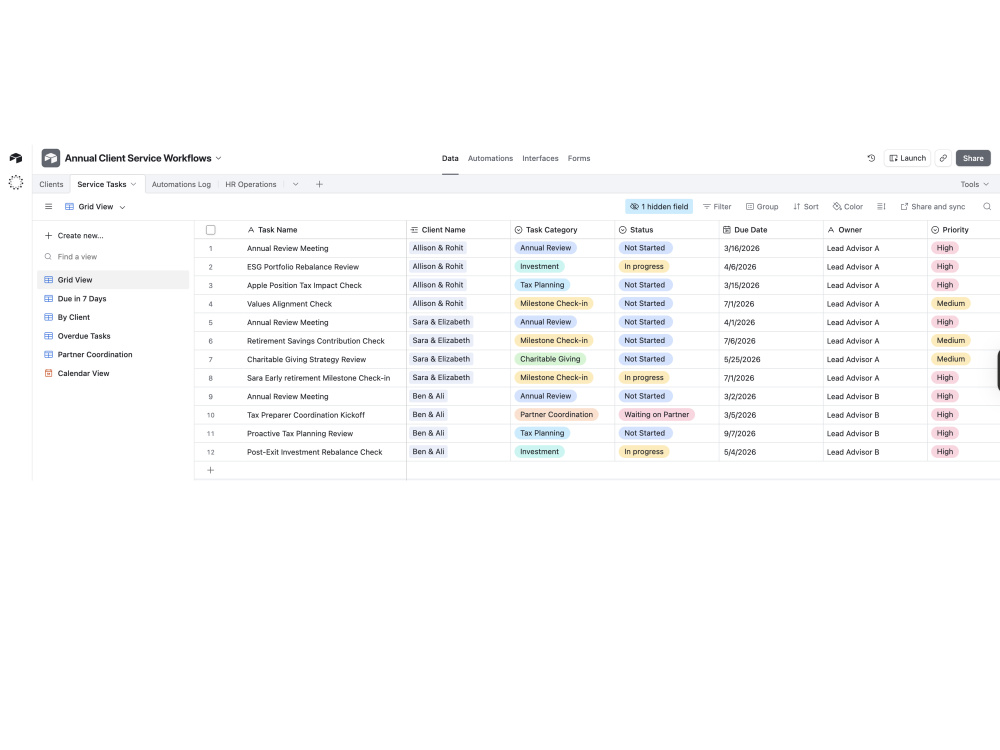
Task: Expand the more tables chevron
Action: pyautogui.click(x=295, y=184)
